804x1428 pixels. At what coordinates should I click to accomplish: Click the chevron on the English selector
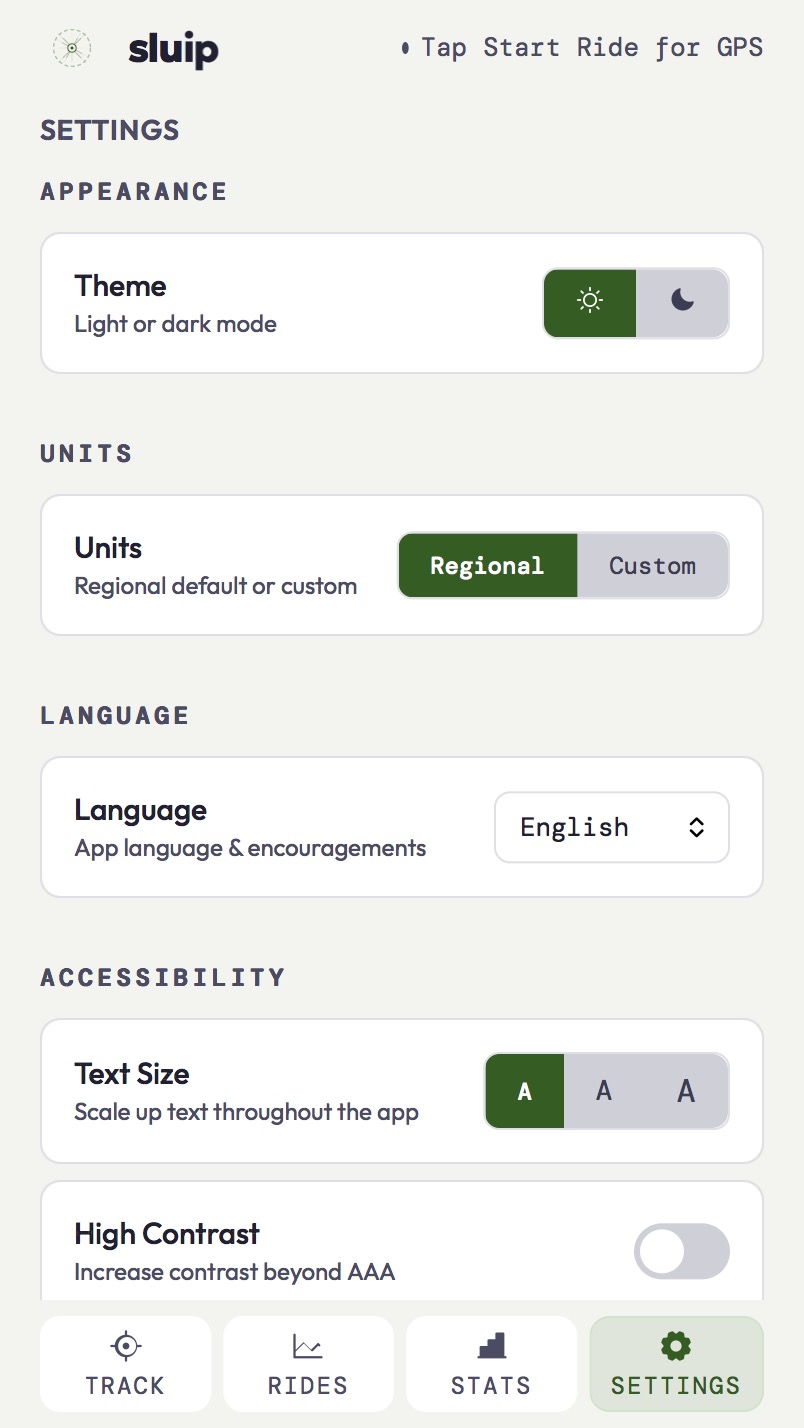coord(696,827)
